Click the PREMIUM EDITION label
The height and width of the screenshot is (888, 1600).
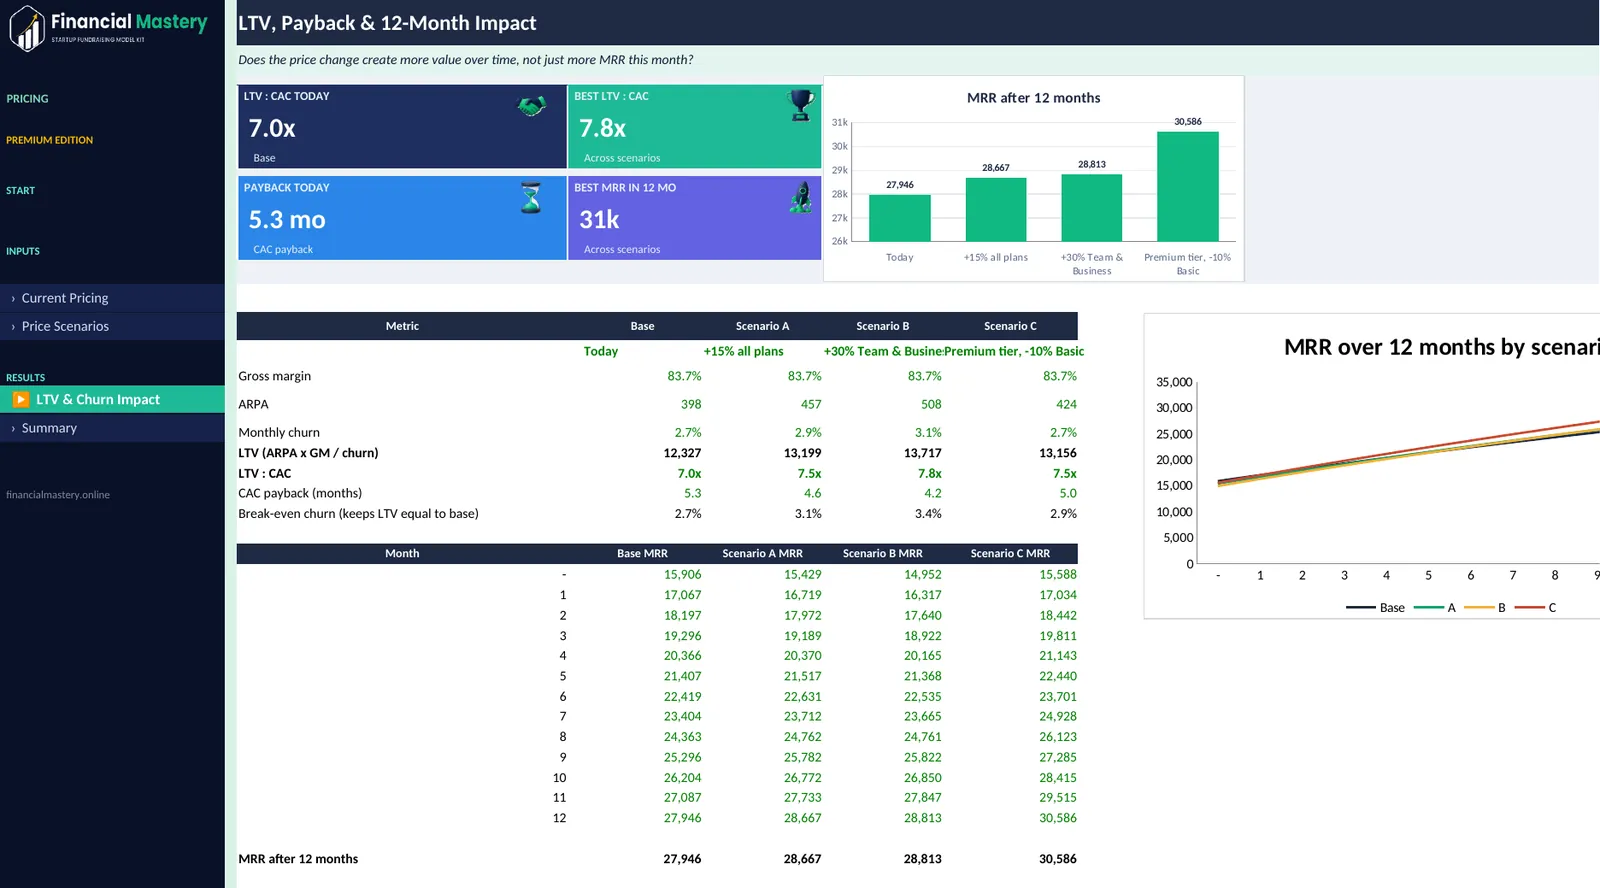click(49, 140)
